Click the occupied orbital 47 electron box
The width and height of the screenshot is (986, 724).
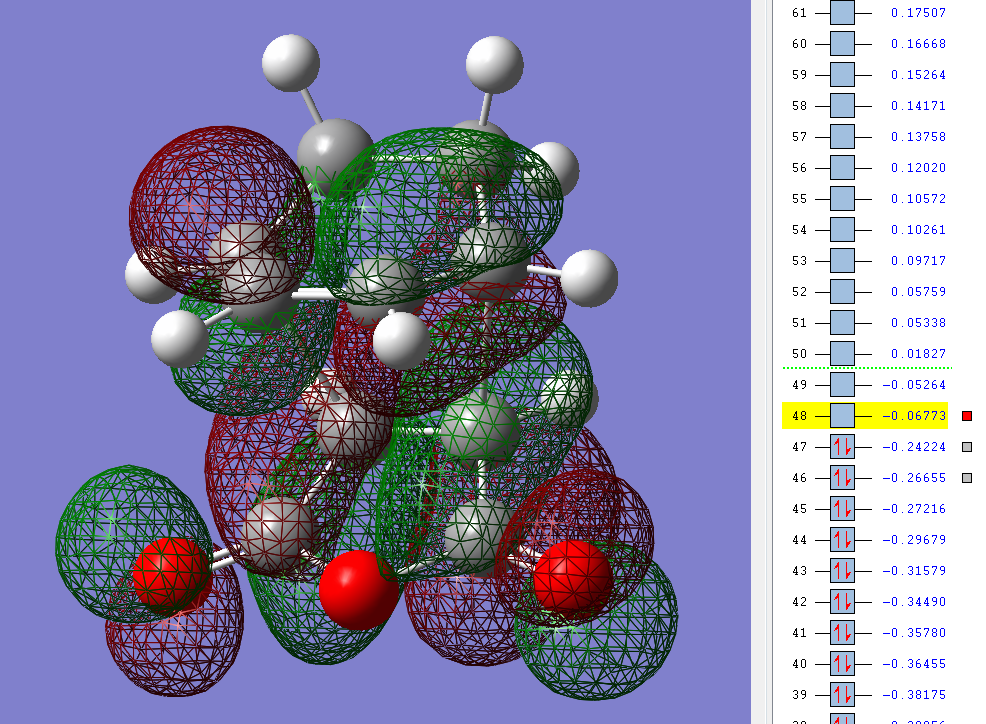pos(842,447)
